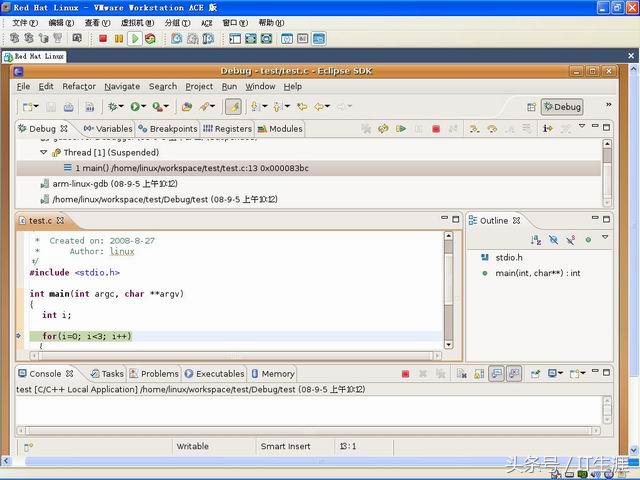This screenshot has width=640, height=480.
Task: Open the Memory tab
Action: 273,374
